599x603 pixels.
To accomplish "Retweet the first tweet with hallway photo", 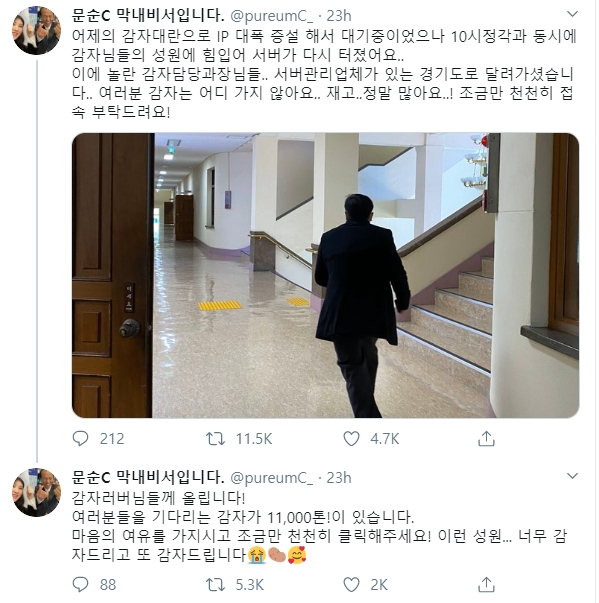I will (215, 438).
